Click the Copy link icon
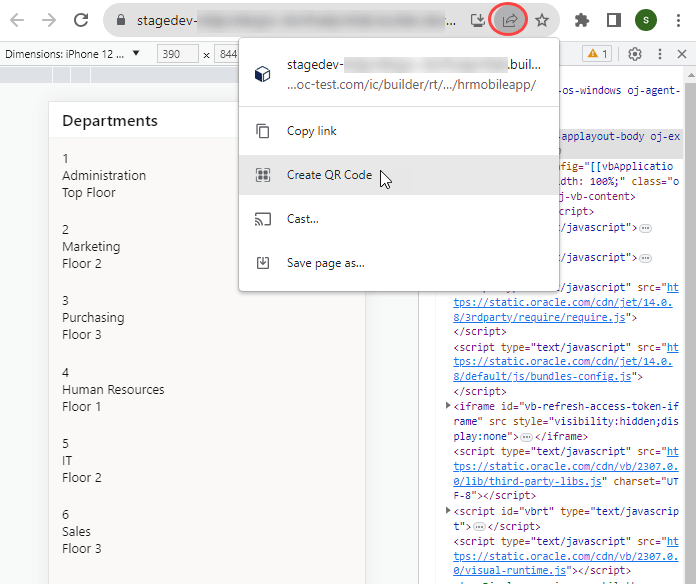 coord(263,131)
